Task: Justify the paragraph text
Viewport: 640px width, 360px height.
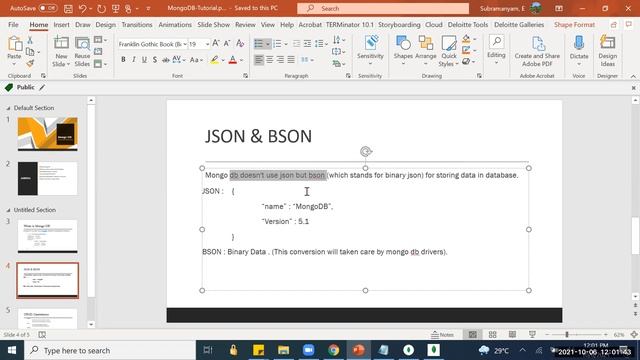Action: point(291,60)
